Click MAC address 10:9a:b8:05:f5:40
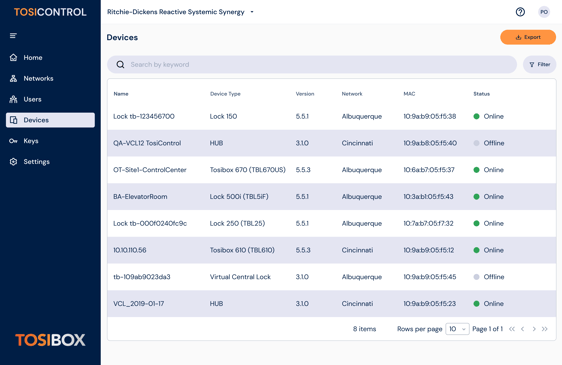562x365 pixels. point(430,143)
